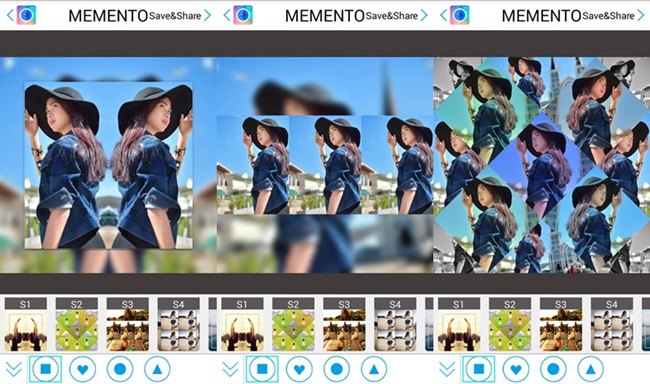This screenshot has height=384, width=650.
Task: Select the triple repeated girl strip preview
Action: [x=325, y=165]
